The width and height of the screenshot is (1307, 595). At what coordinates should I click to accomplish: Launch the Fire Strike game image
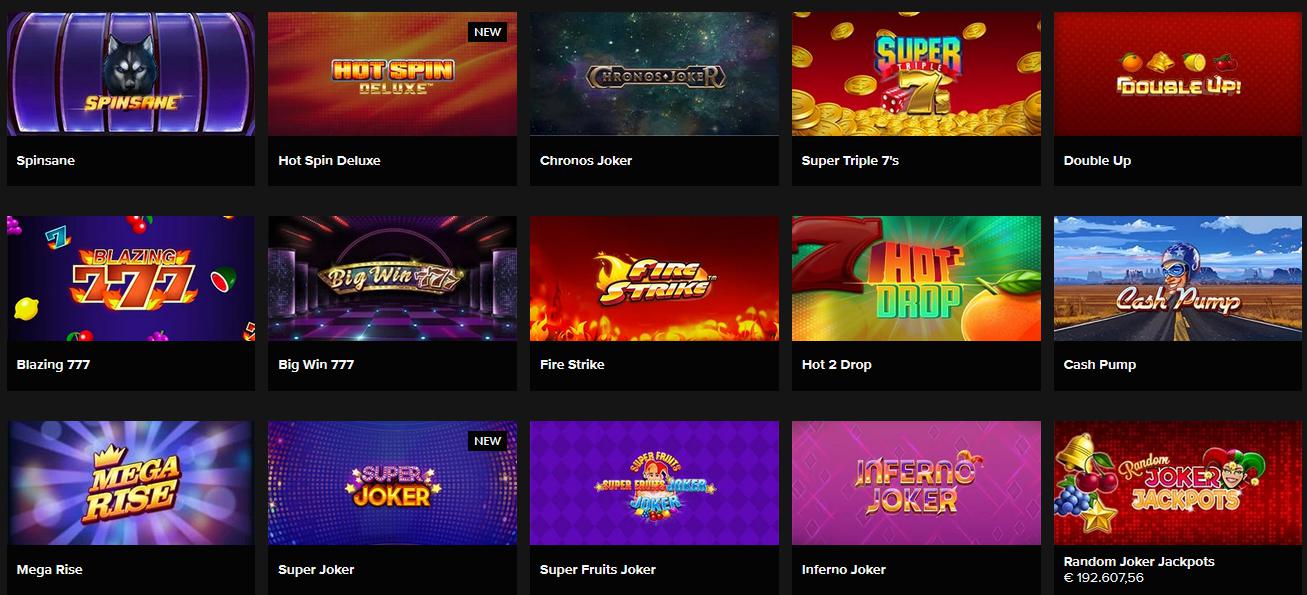pos(654,278)
